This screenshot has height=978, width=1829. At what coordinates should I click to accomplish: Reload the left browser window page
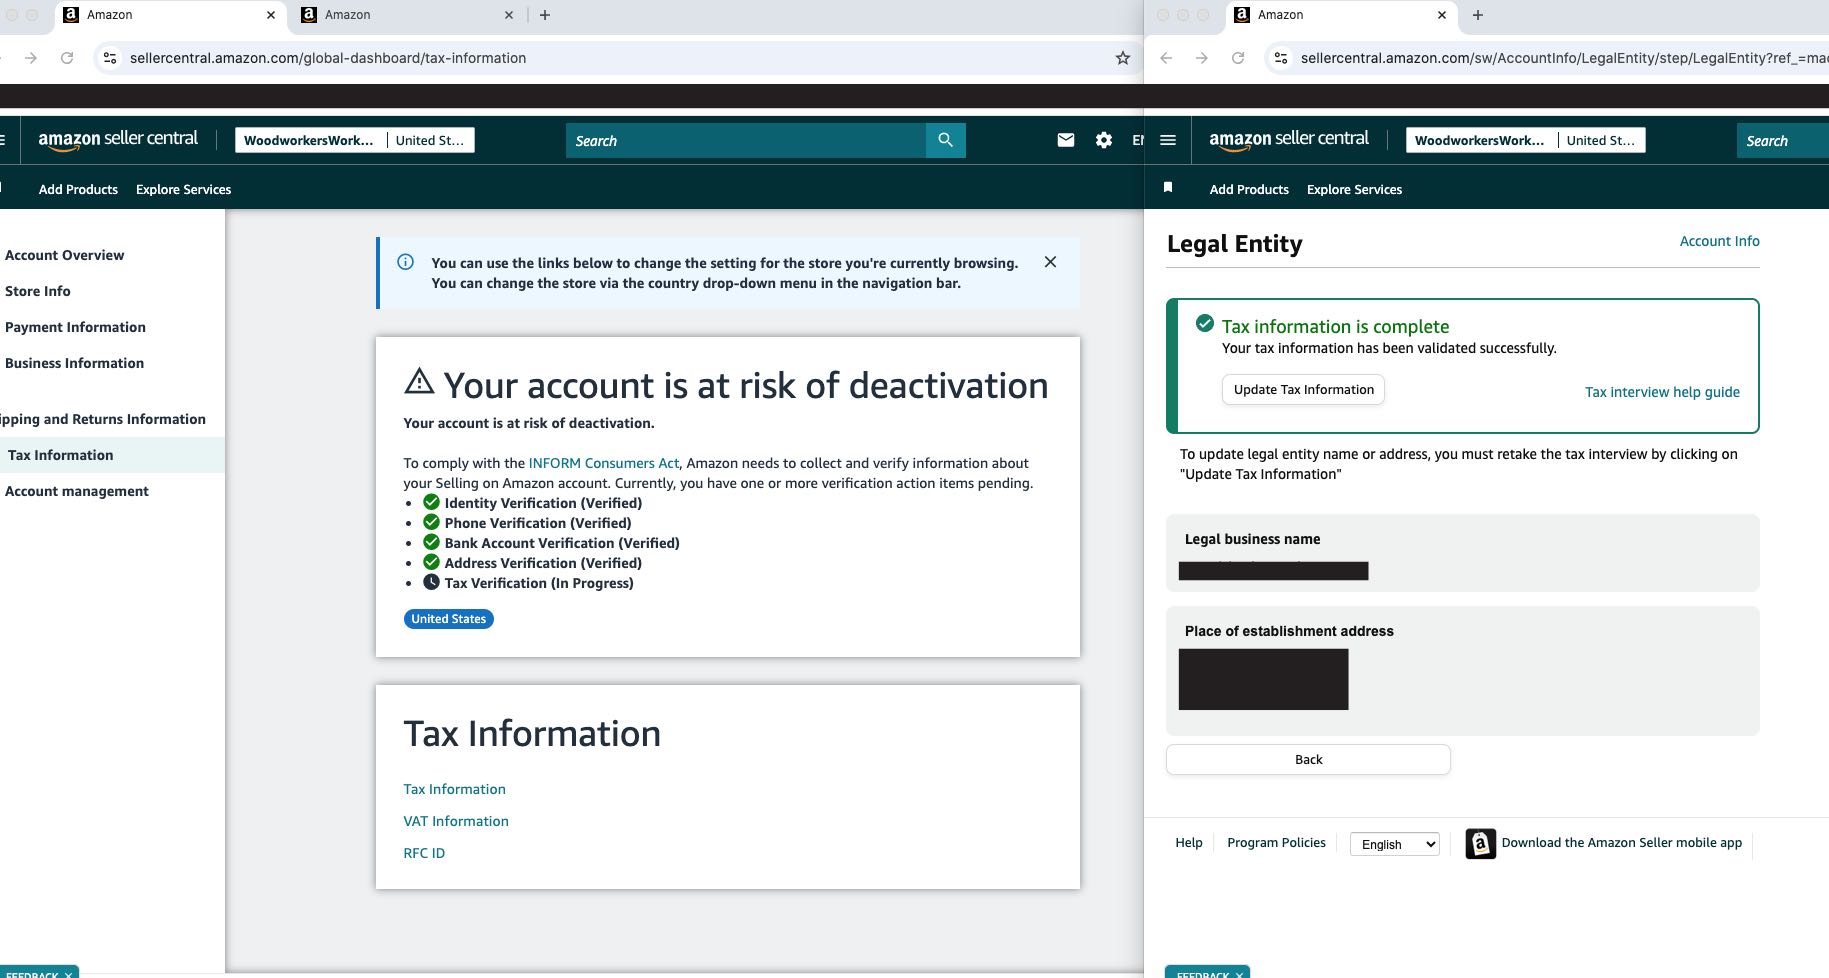(x=67, y=58)
